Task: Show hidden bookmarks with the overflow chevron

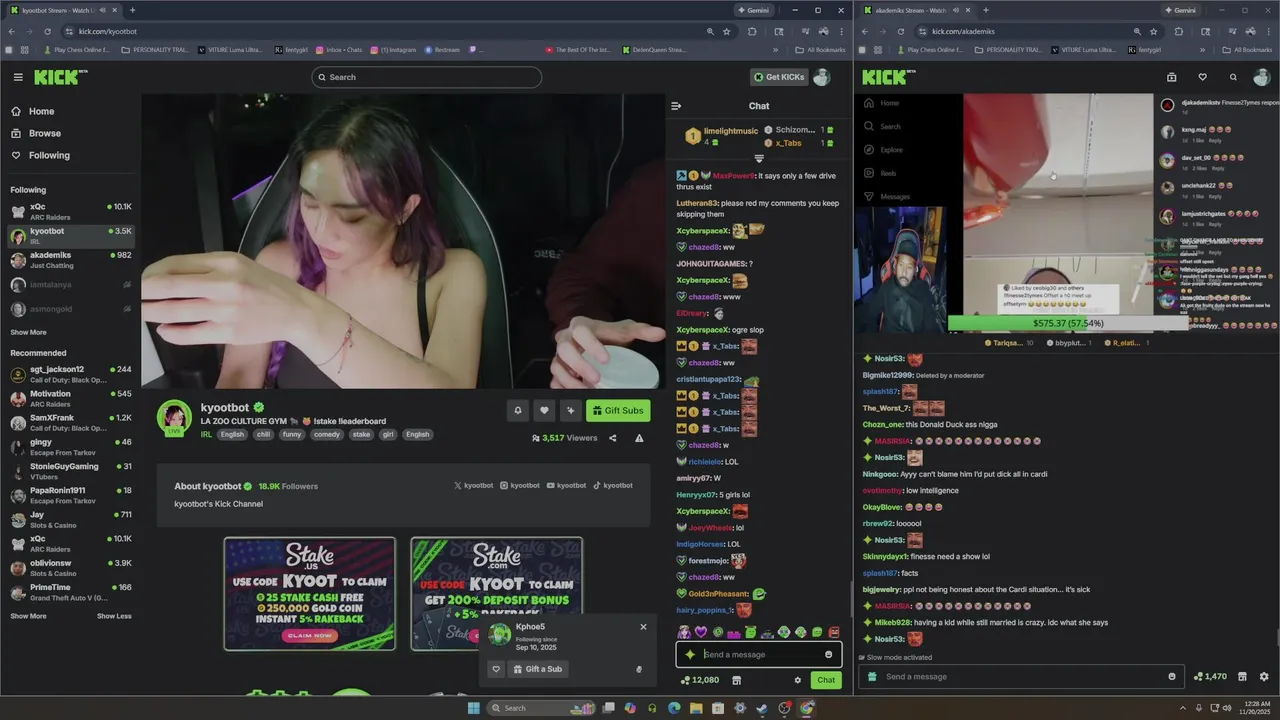Action: coord(775,49)
